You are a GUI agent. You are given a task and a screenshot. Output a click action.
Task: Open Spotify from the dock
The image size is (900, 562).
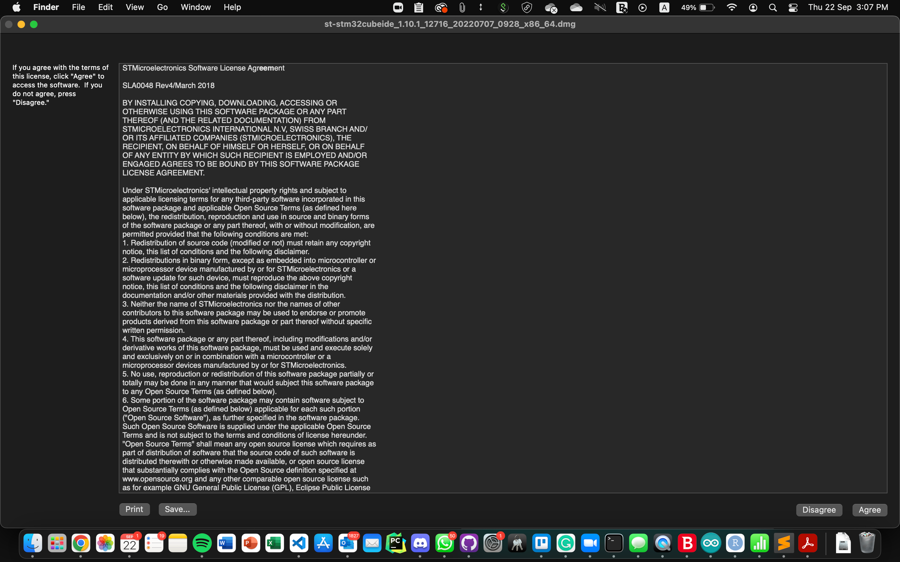(202, 543)
